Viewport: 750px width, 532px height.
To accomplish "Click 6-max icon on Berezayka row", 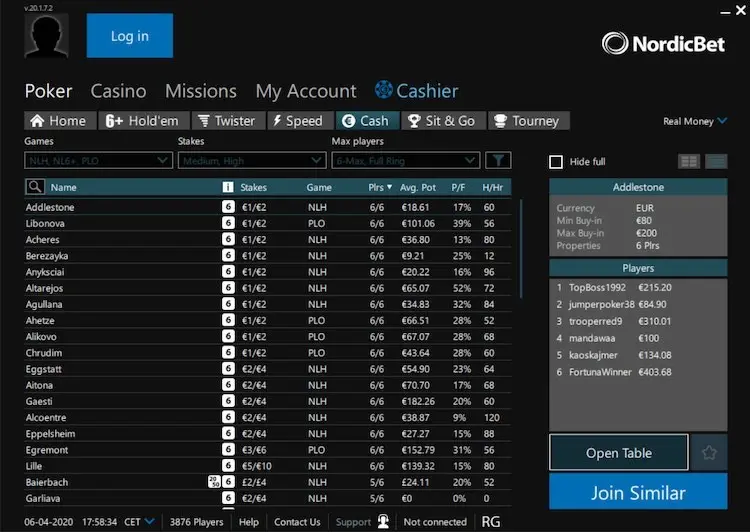I will [228, 255].
